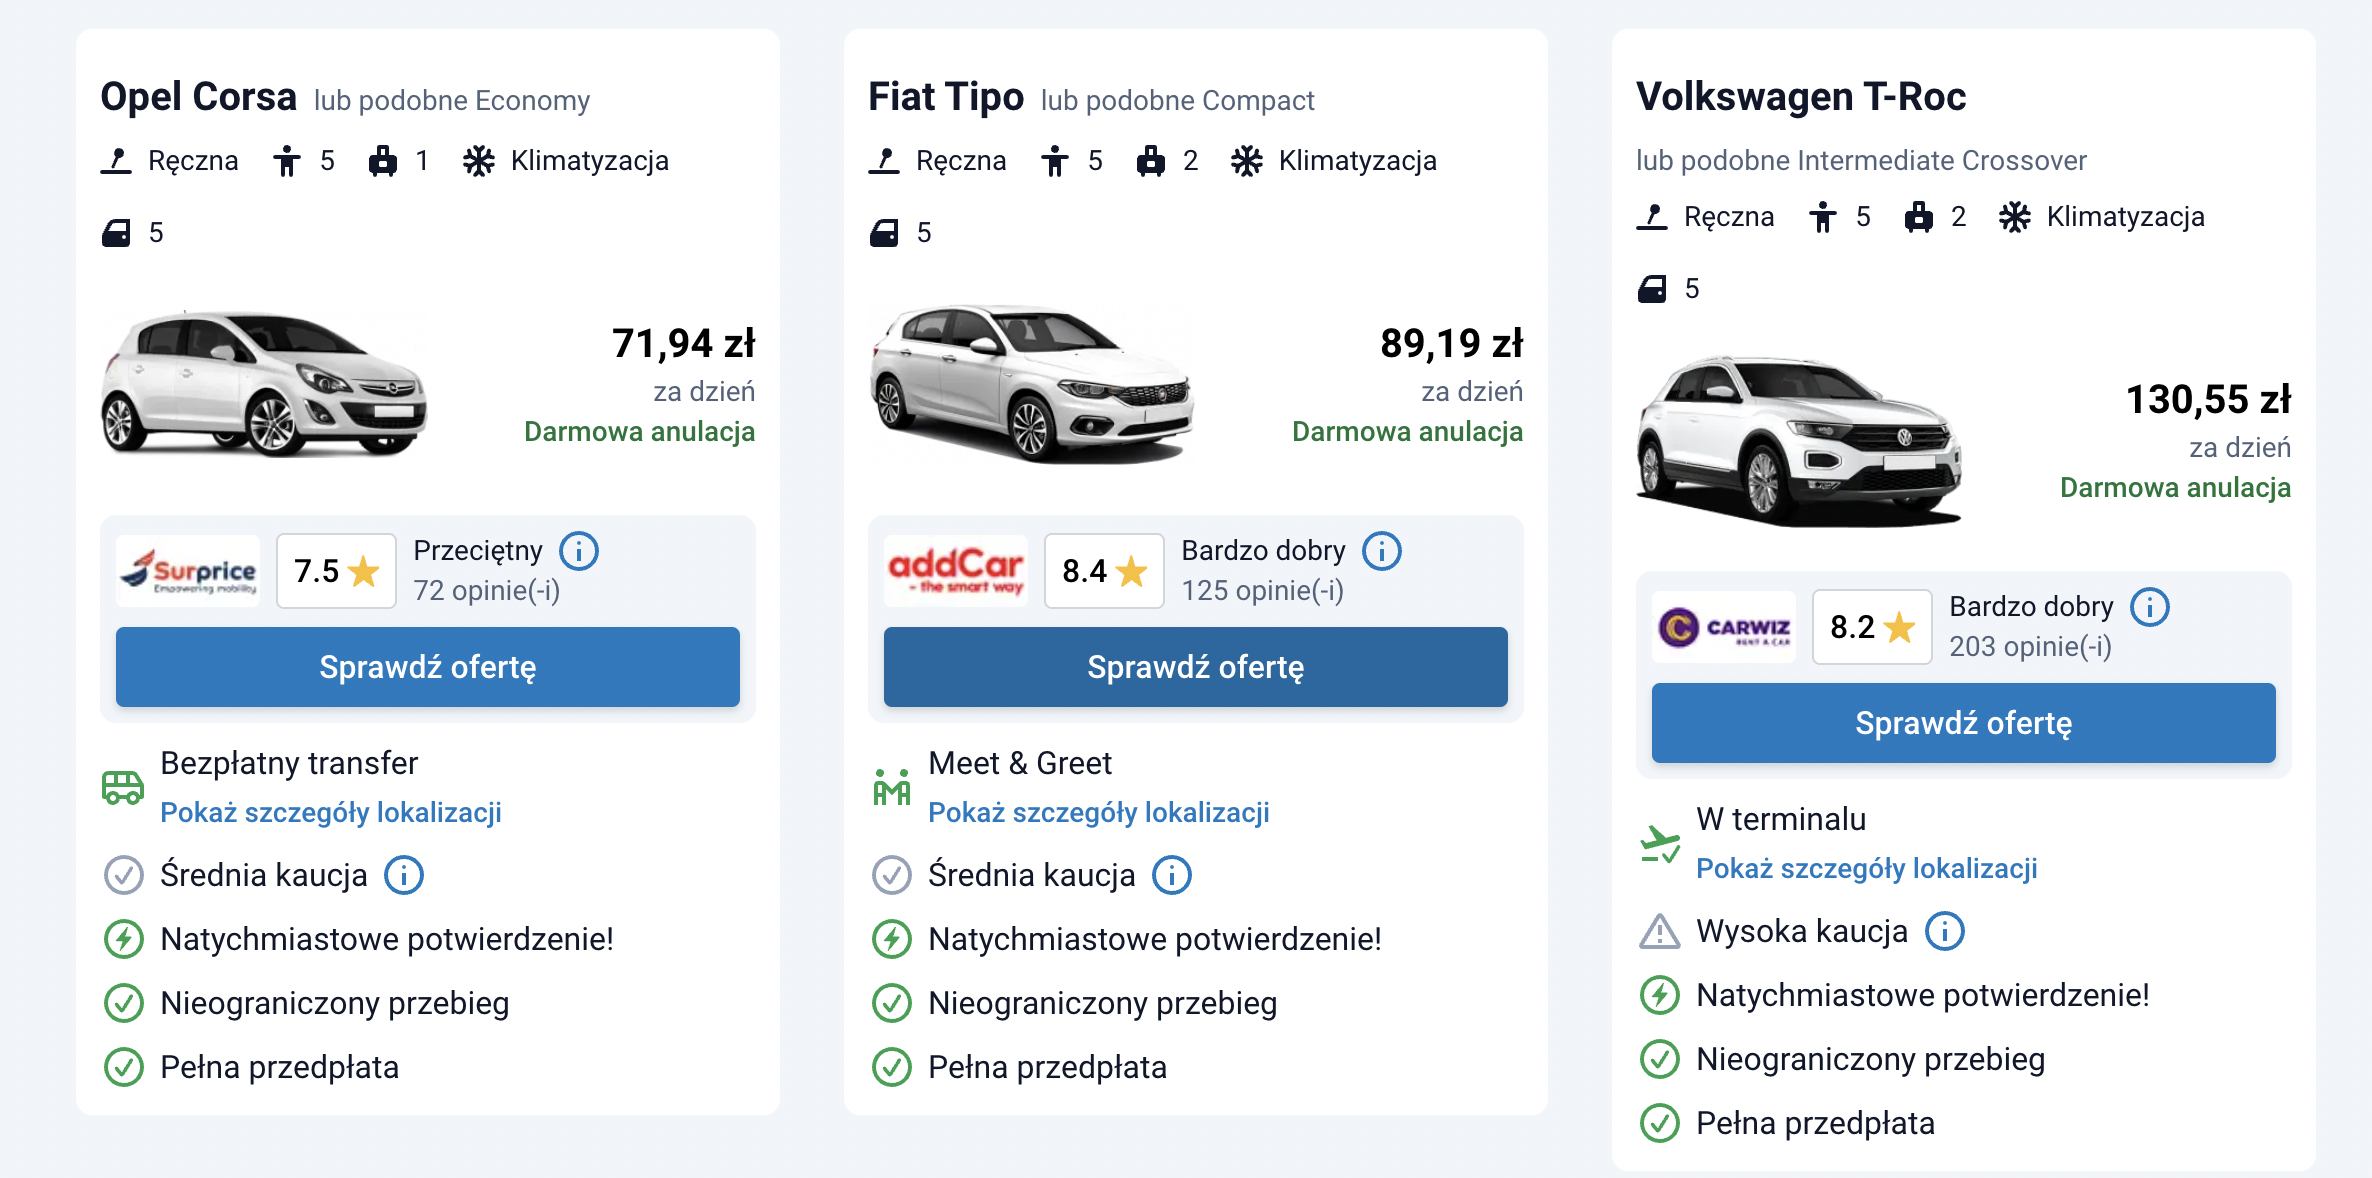This screenshot has width=2372, height=1178.
Task: Click the Surprice supplier logo
Action: click(x=188, y=571)
